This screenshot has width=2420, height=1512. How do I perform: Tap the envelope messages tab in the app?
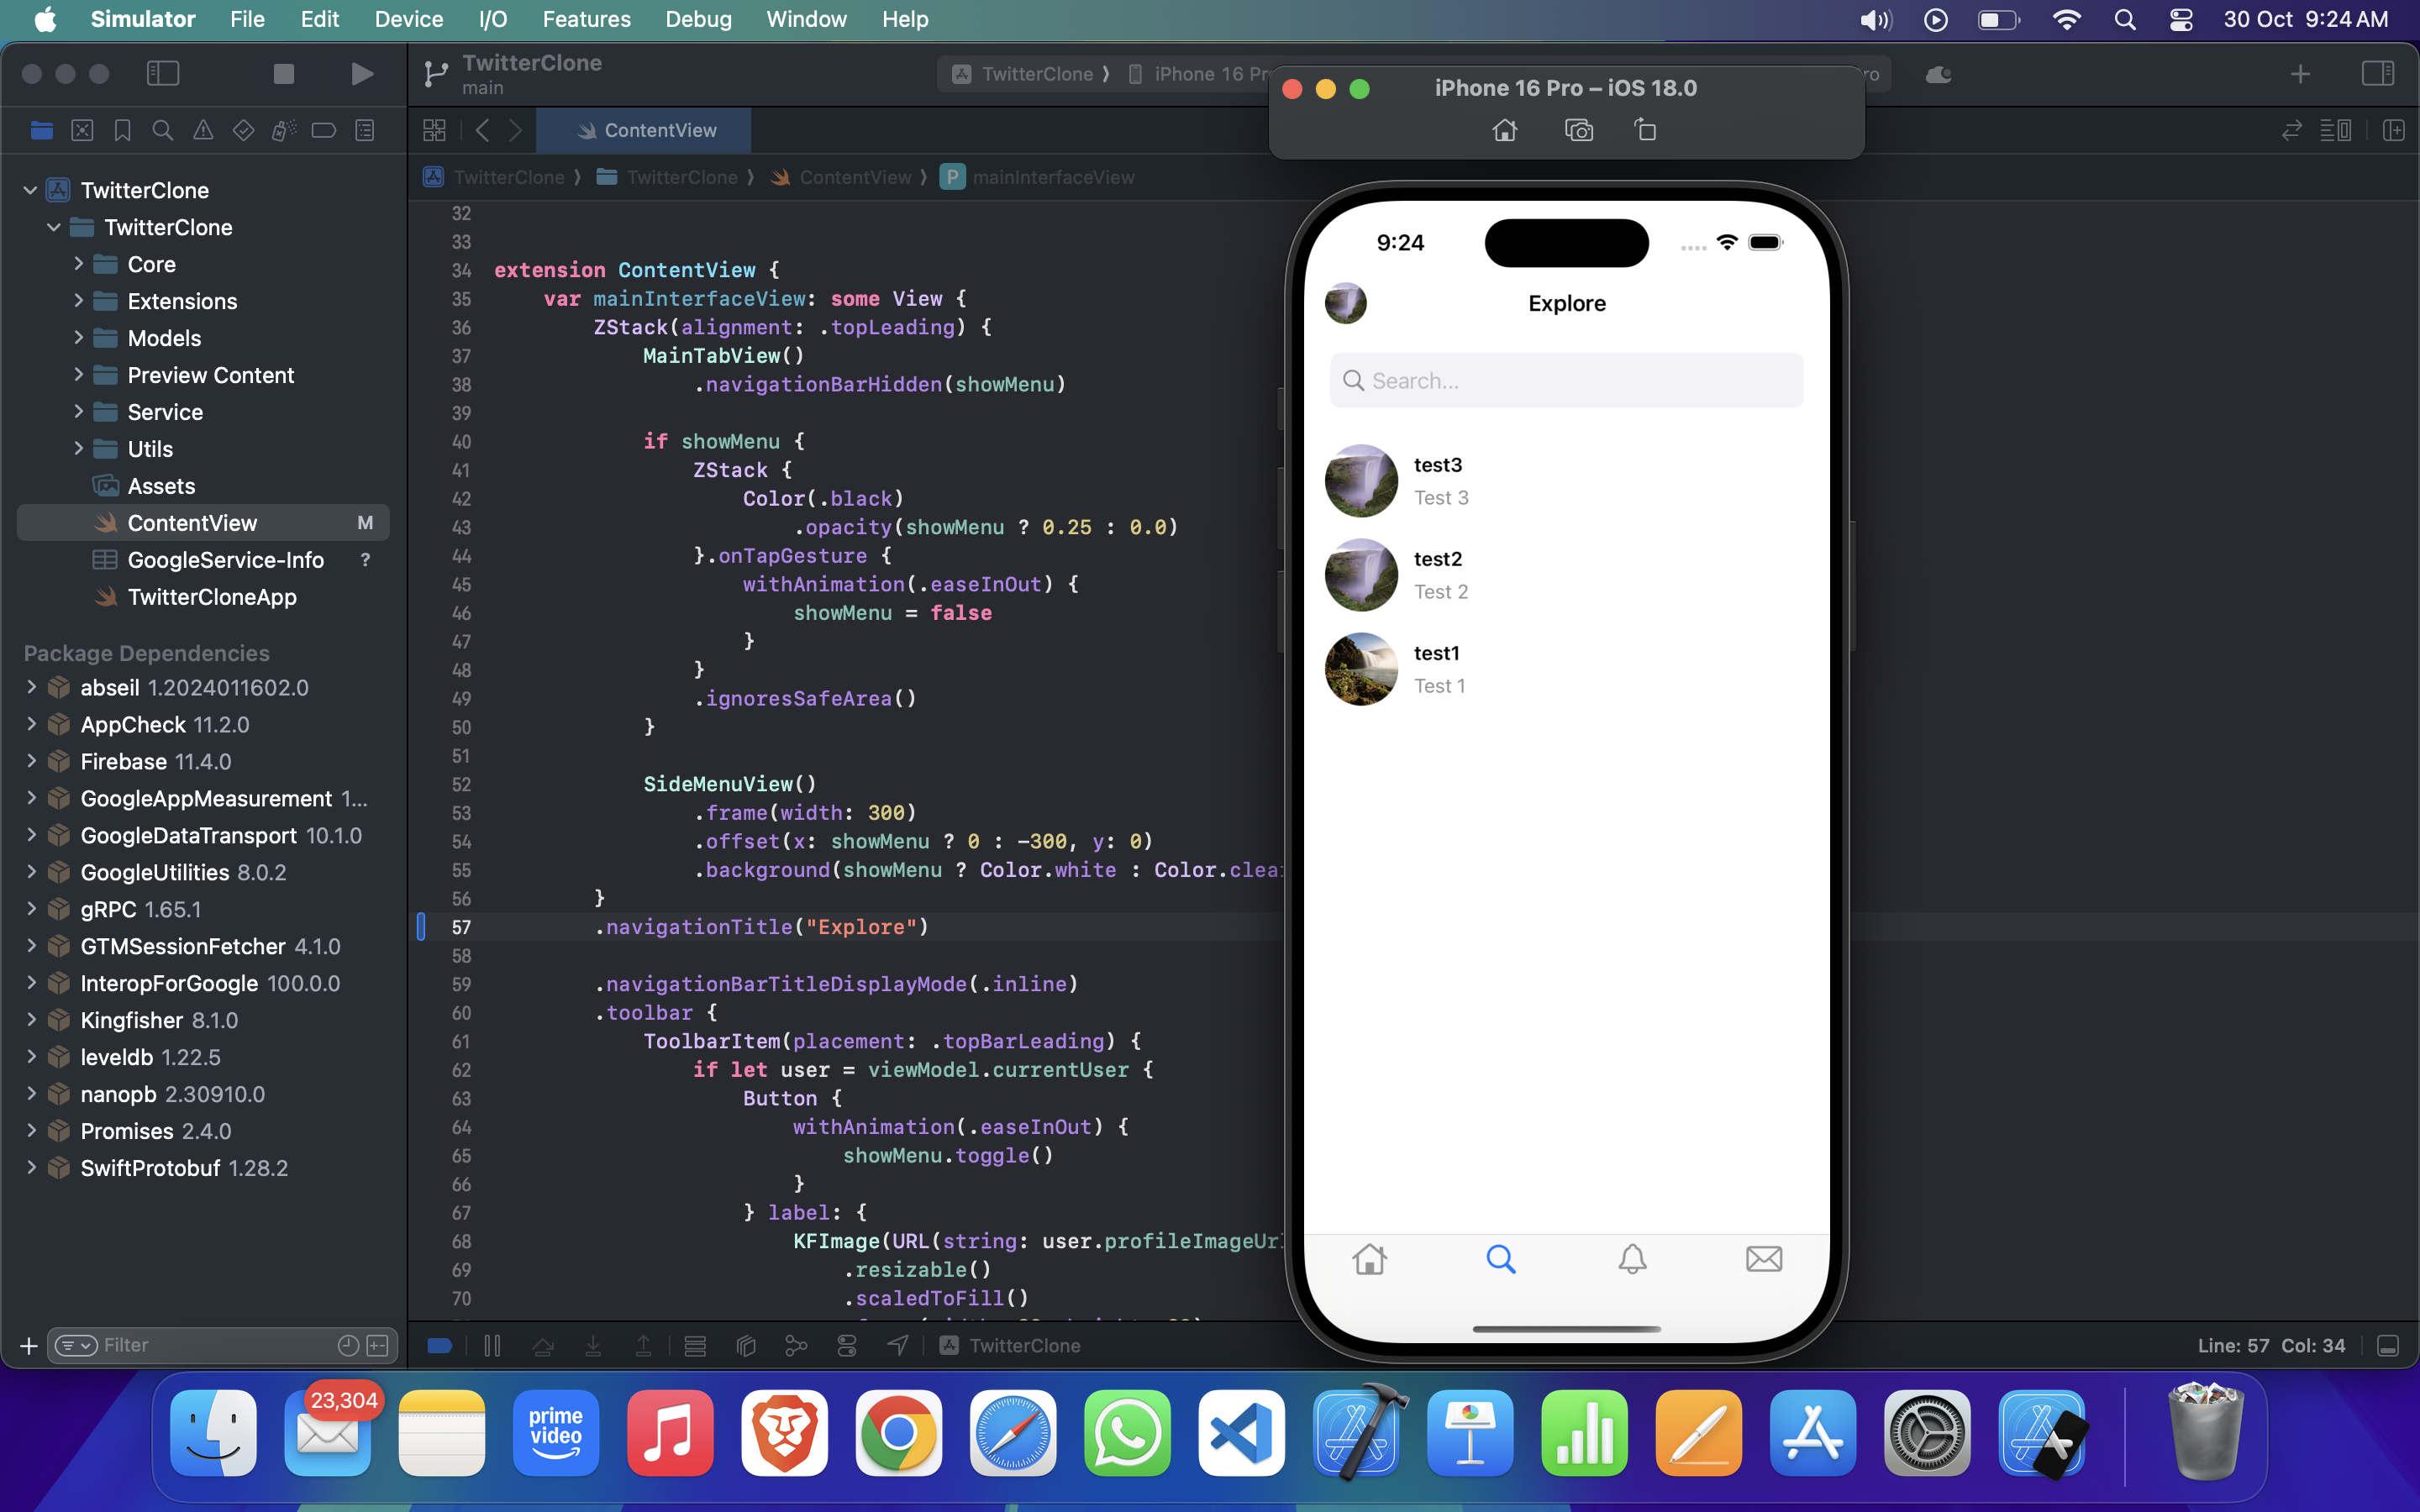(x=1763, y=1259)
